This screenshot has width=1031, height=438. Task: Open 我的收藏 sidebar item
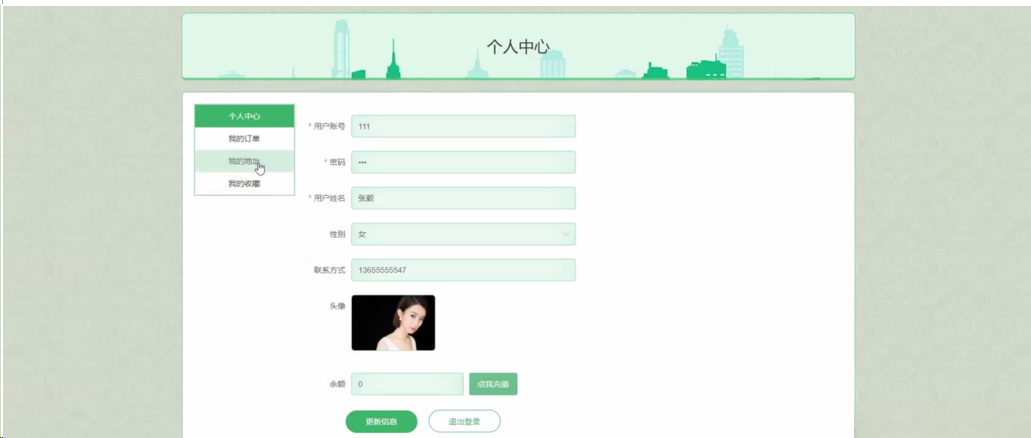tap(245, 183)
